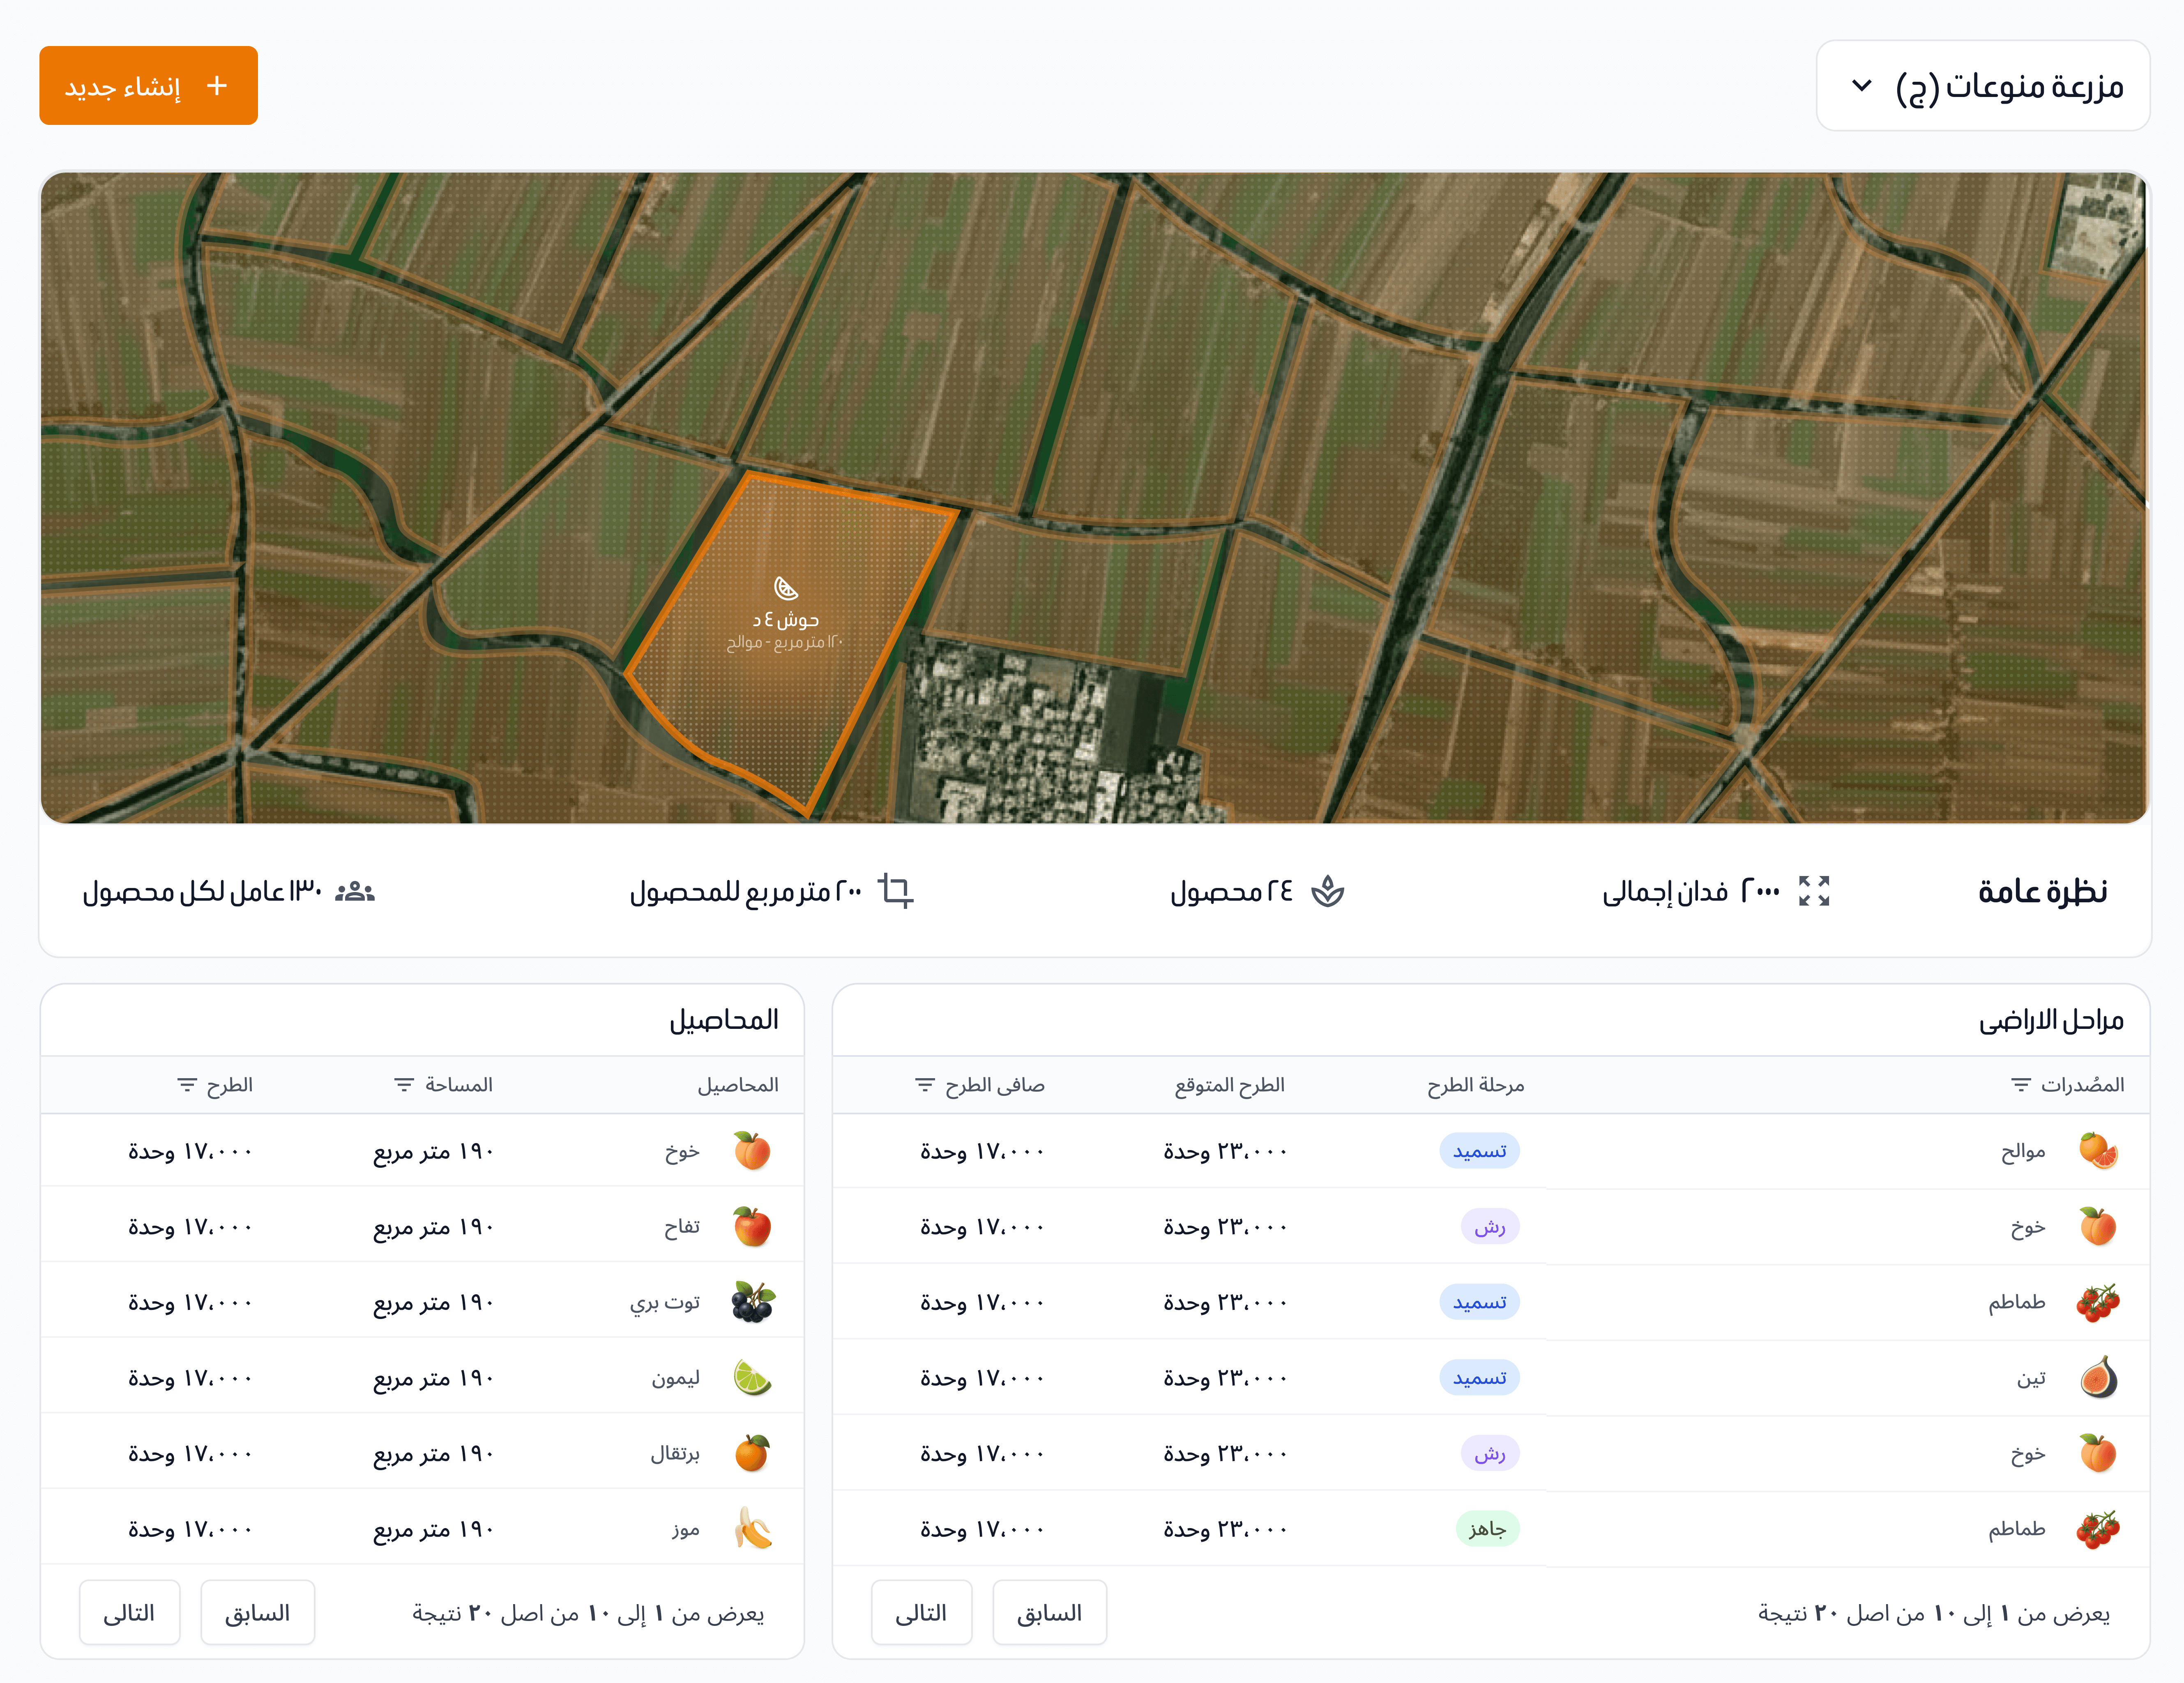Click the expand-arrows icon beside total feddans
2184x1683 pixels.
(x=1813, y=890)
